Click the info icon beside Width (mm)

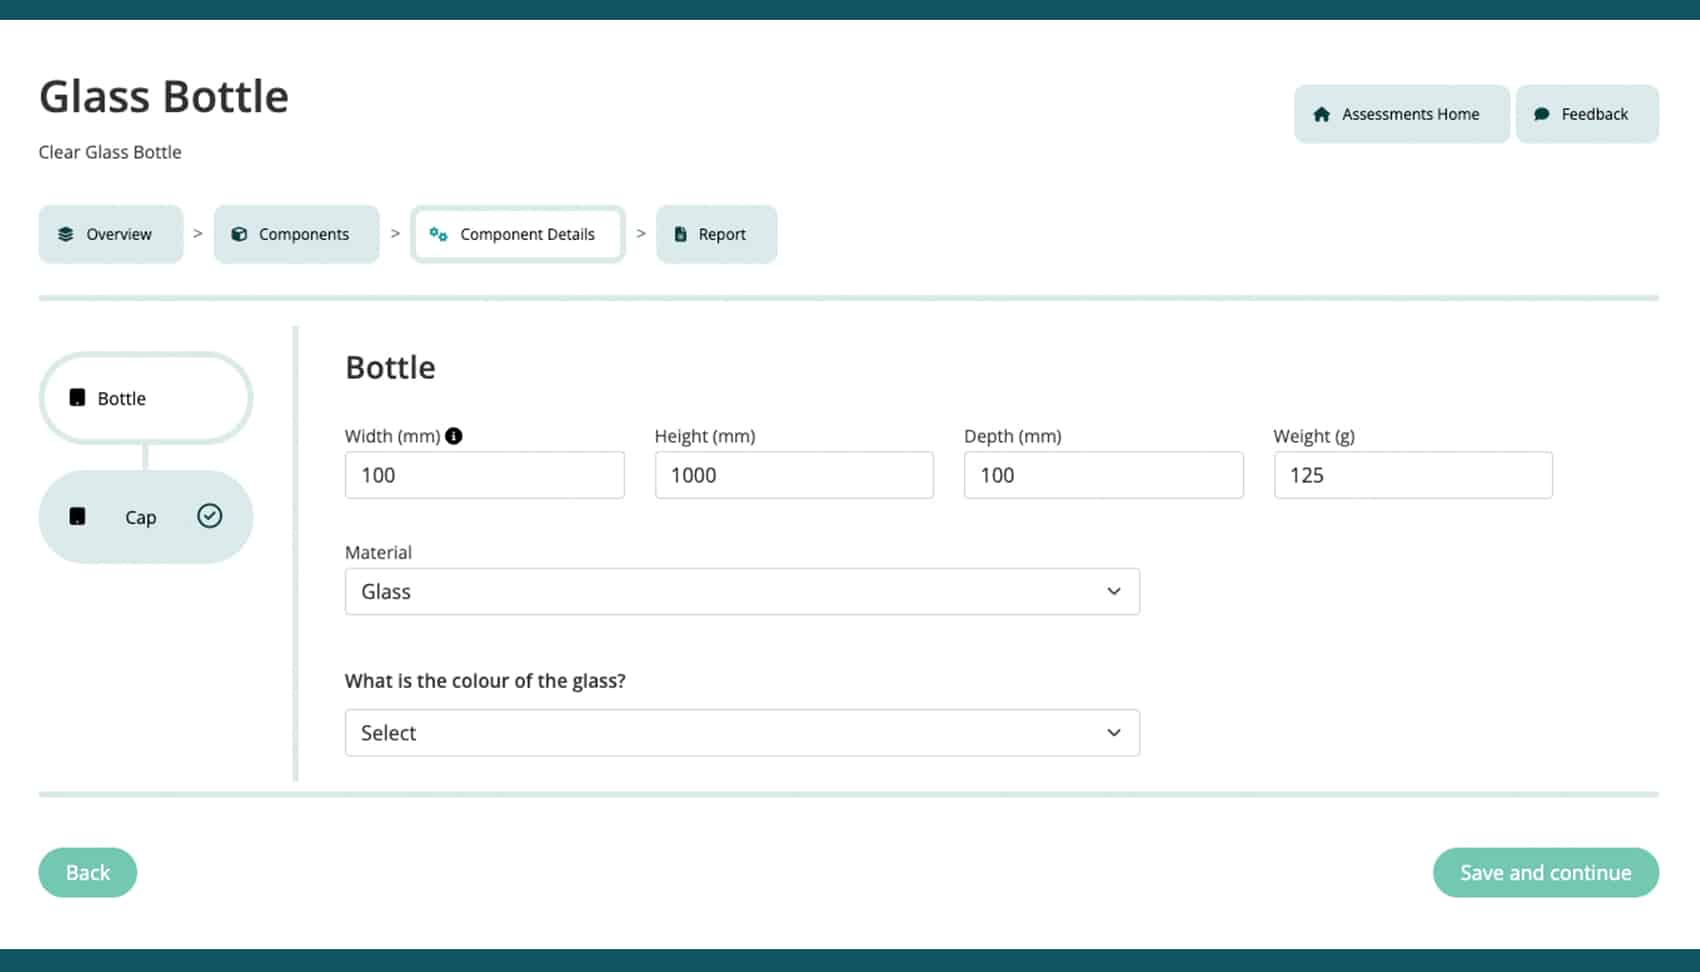click(454, 436)
